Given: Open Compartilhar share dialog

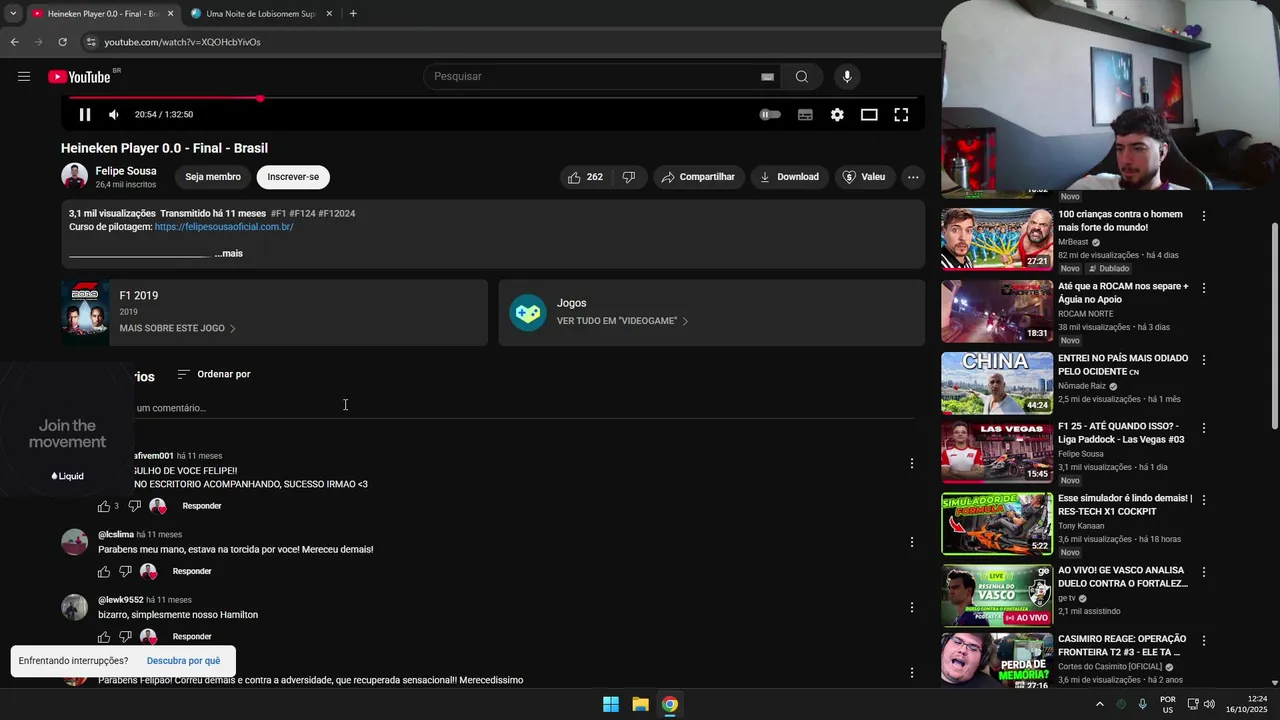Looking at the screenshot, I should coord(699,177).
